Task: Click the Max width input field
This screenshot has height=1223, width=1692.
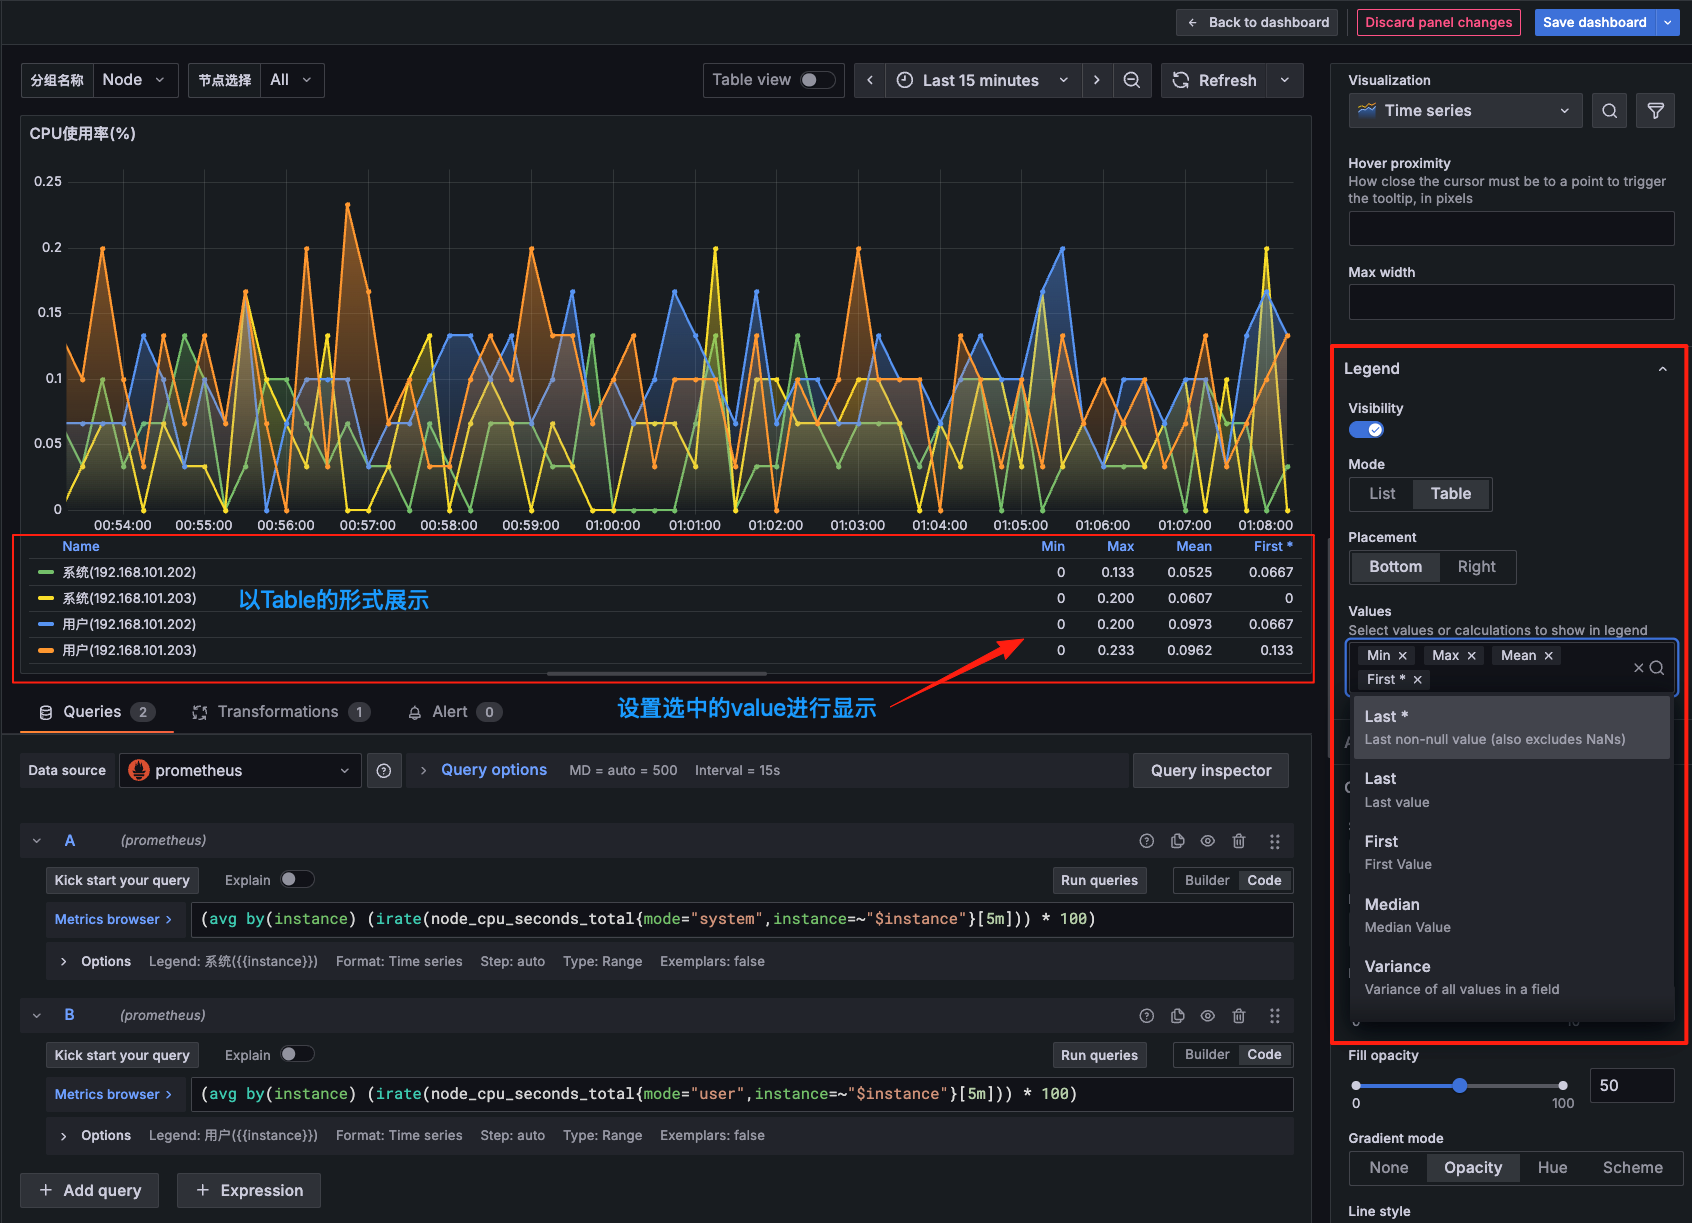Action: (x=1510, y=301)
